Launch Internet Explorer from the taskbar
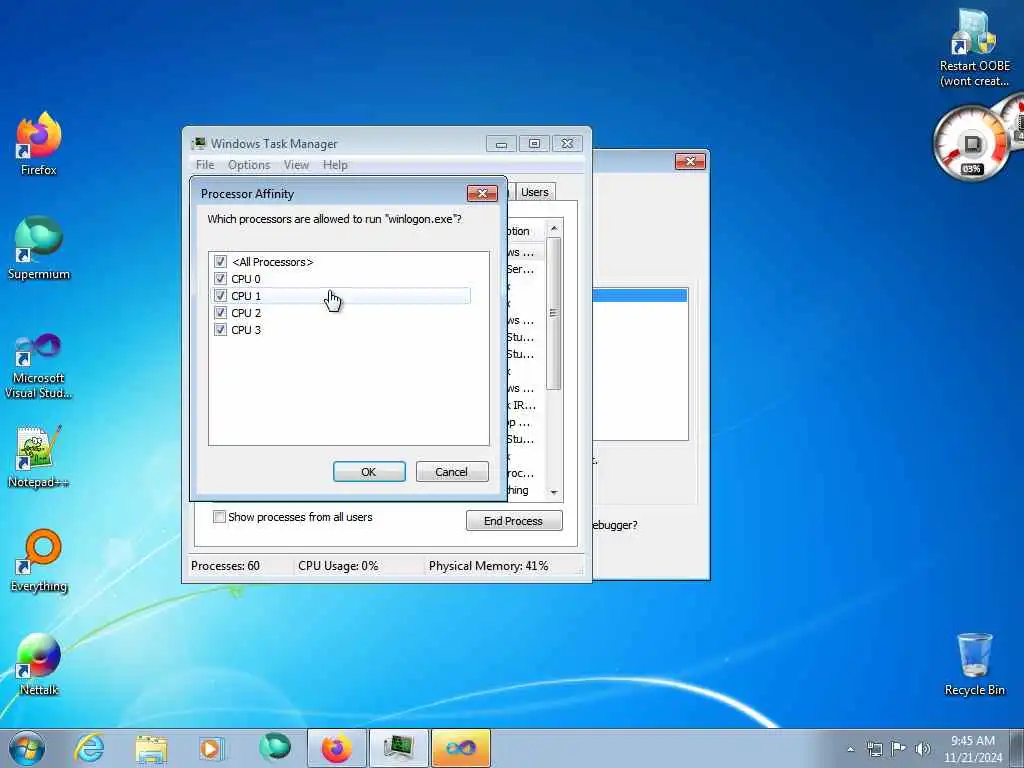Image resolution: width=1024 pixels, height=768 pixels. [x=89, y=748]
